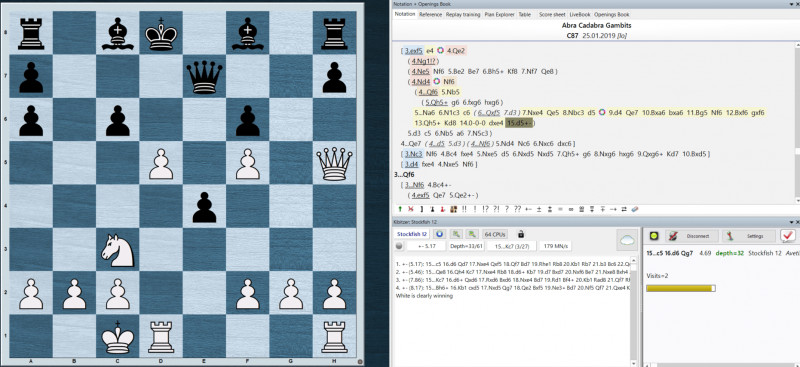Click engine line 3 starting 15...Kc7

point(513,280)
